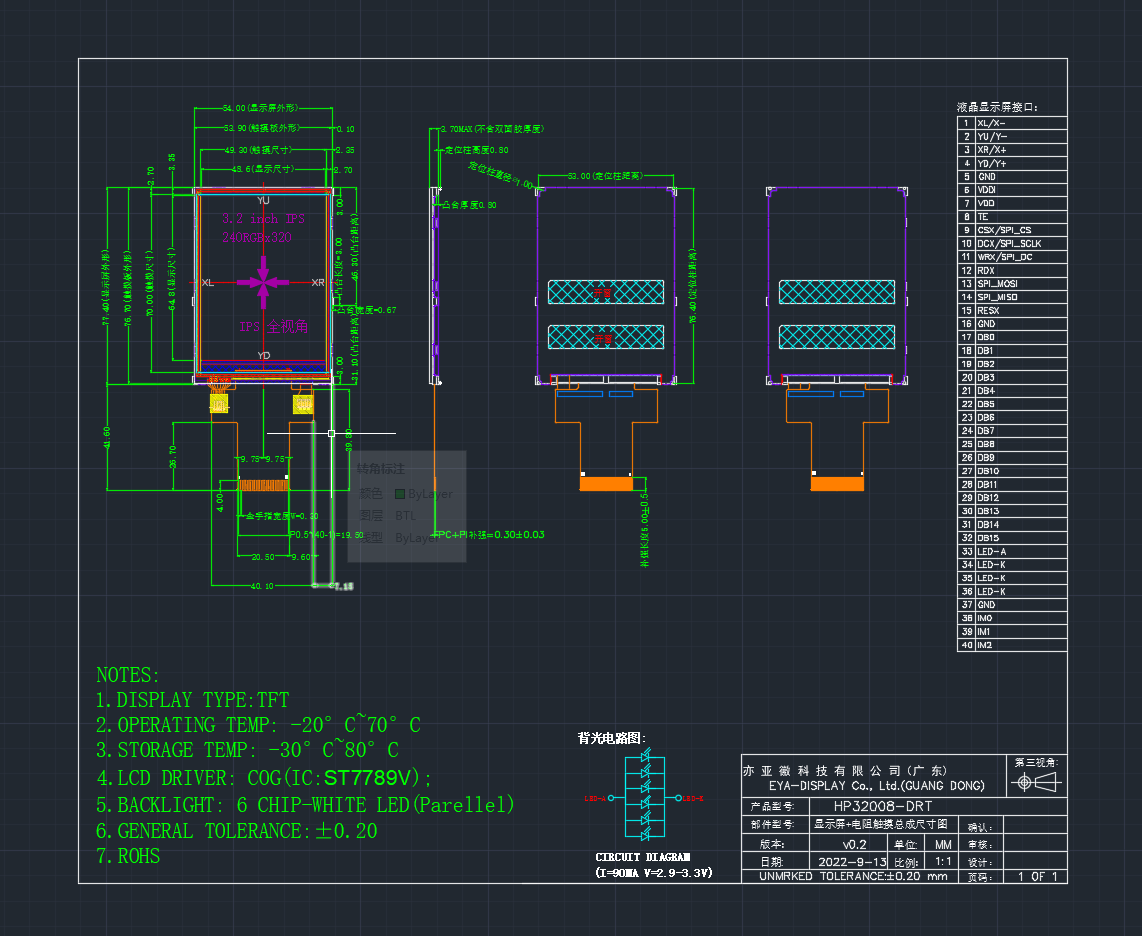The image size is (1142, 936).
Task: Select pin 6 row VDDI
Action: [1012, 190]
